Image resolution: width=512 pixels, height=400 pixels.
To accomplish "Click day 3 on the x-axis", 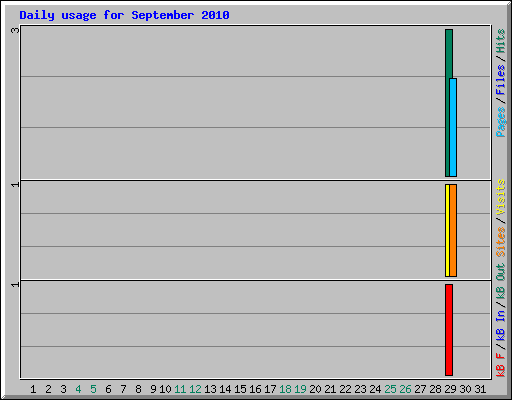I will click(x=63, y=389).
